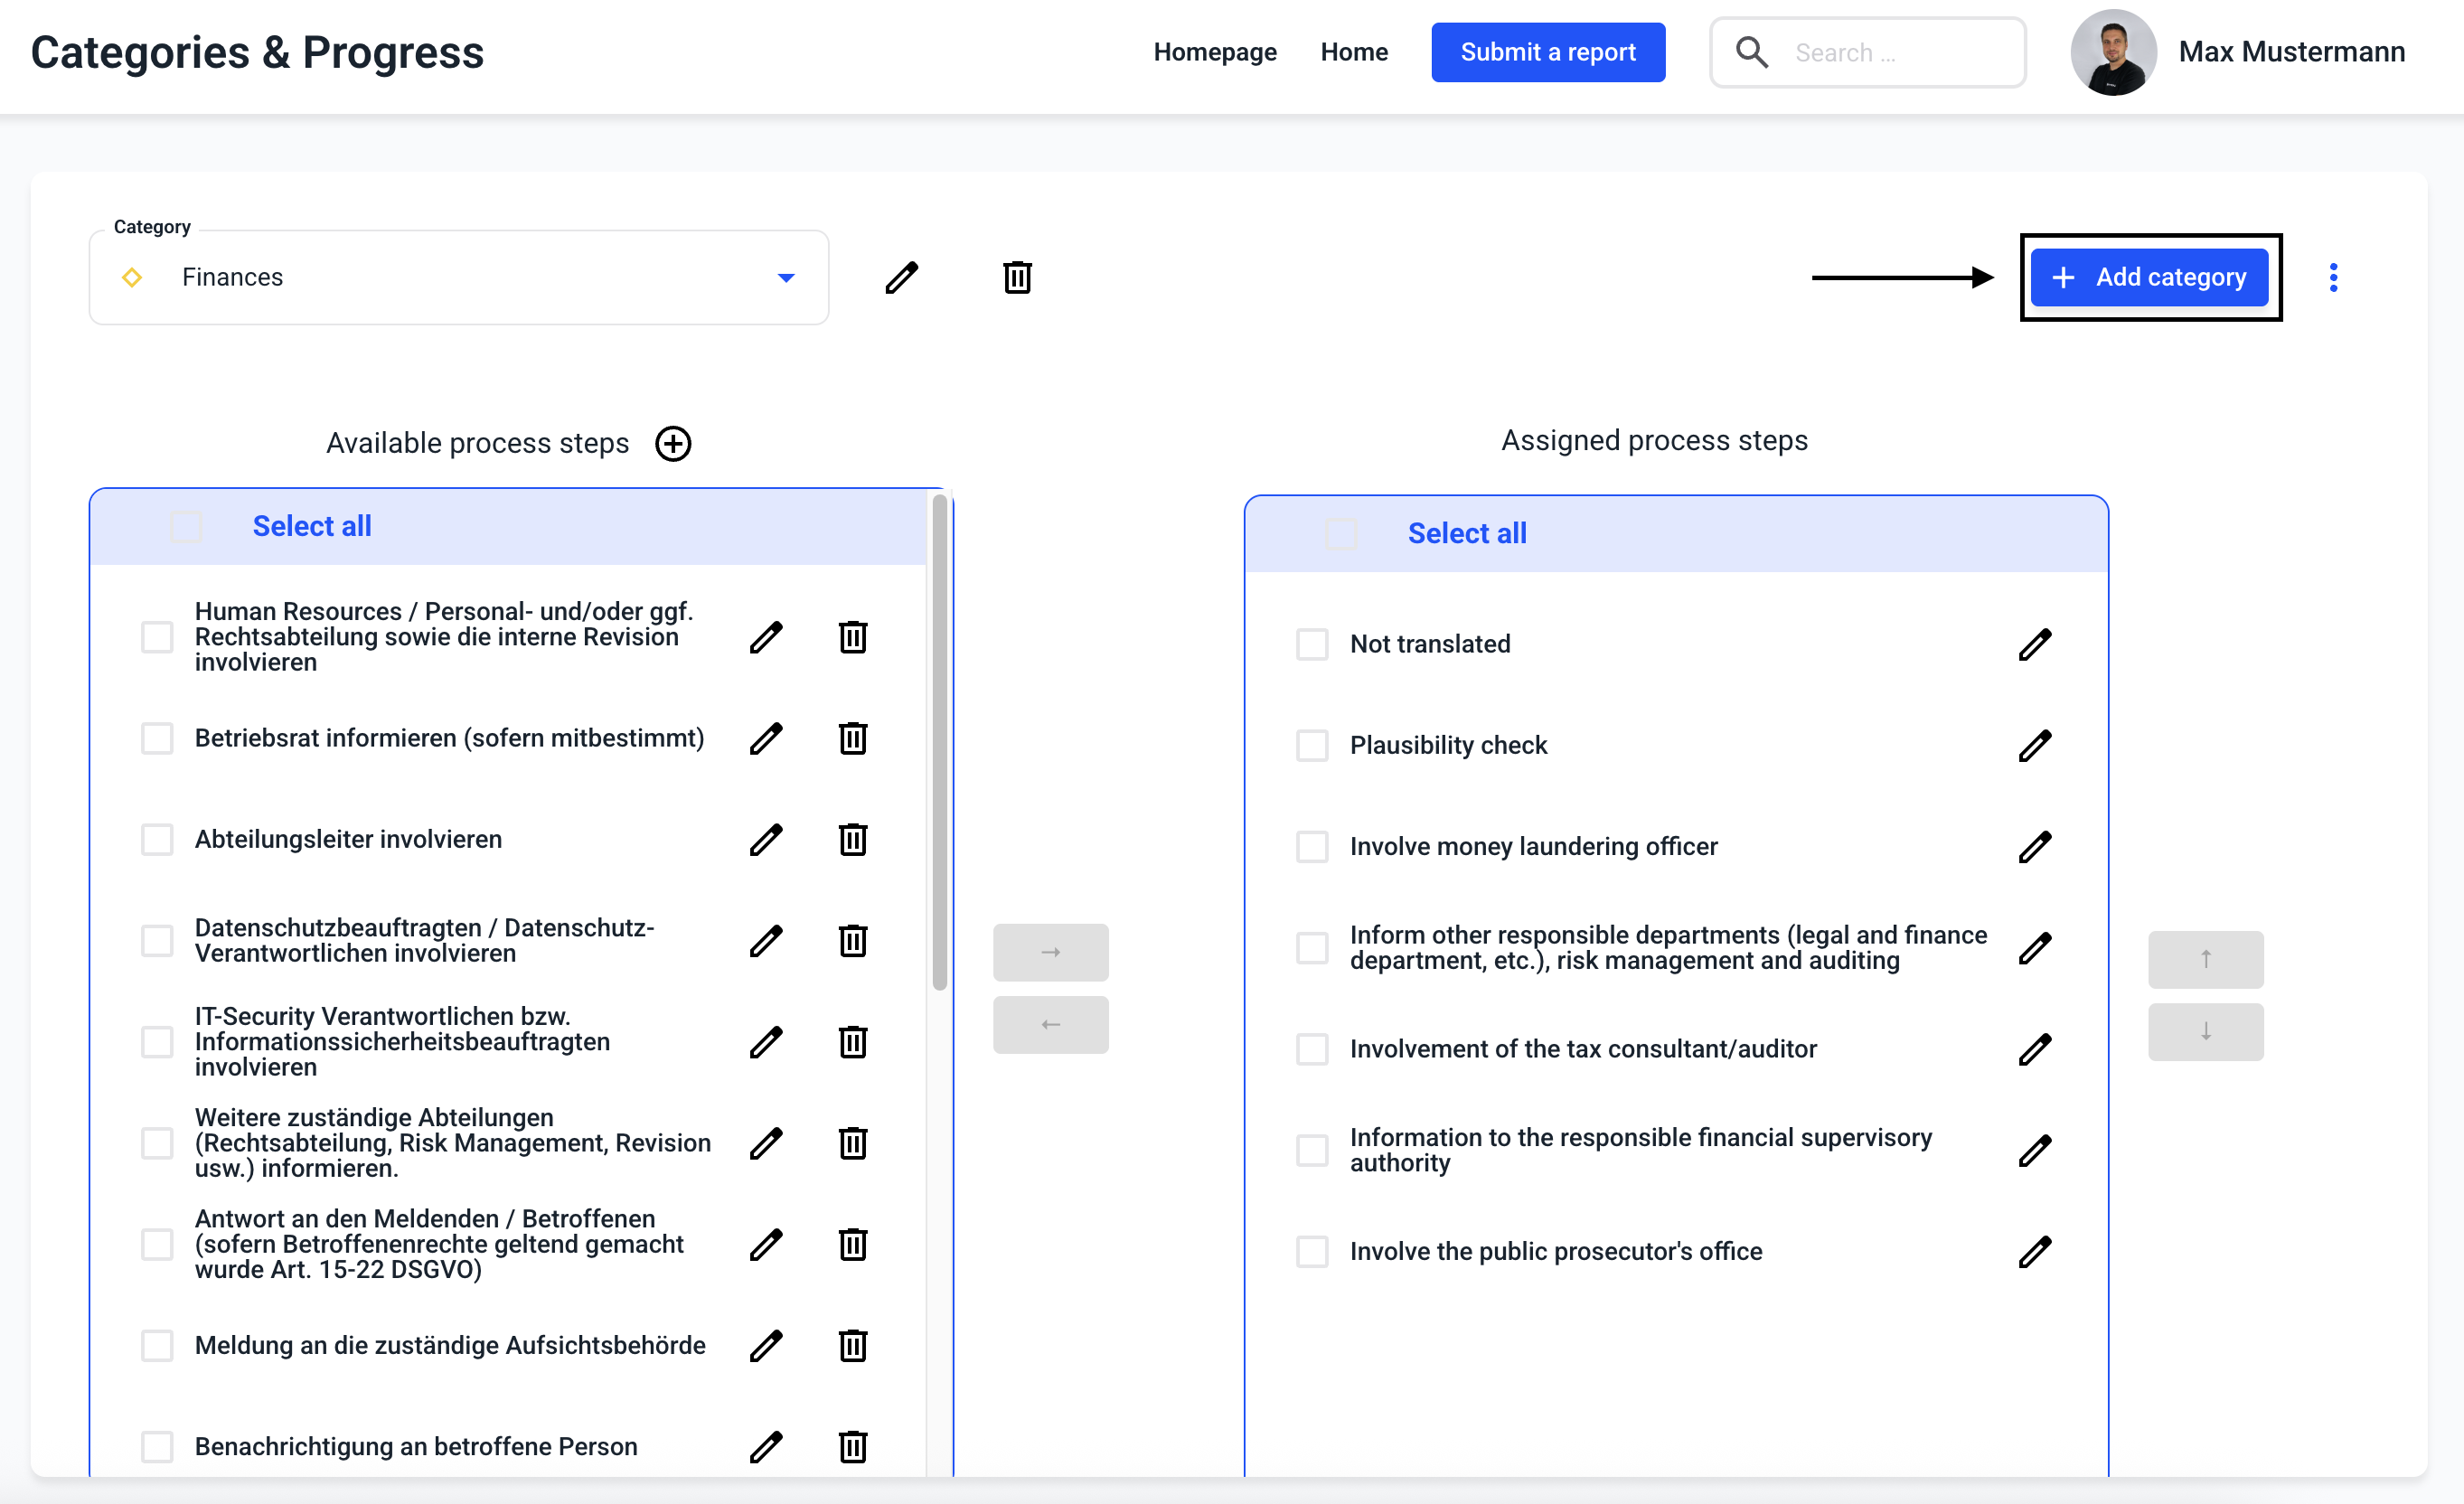Viewport: 2464px width, 1504px height.
Task: Edit Involve money laundering officer step
Action: tap(2034, 846)
